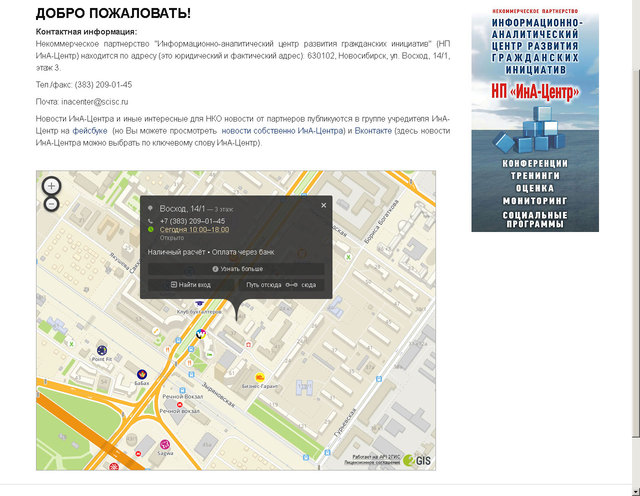Click the Sagwa map marker
The image size is (640, 496).
(165, 444)
